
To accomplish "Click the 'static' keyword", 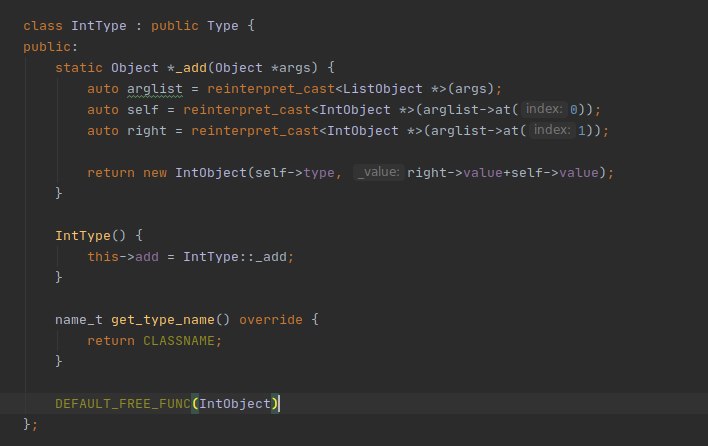I will point(79,68).
